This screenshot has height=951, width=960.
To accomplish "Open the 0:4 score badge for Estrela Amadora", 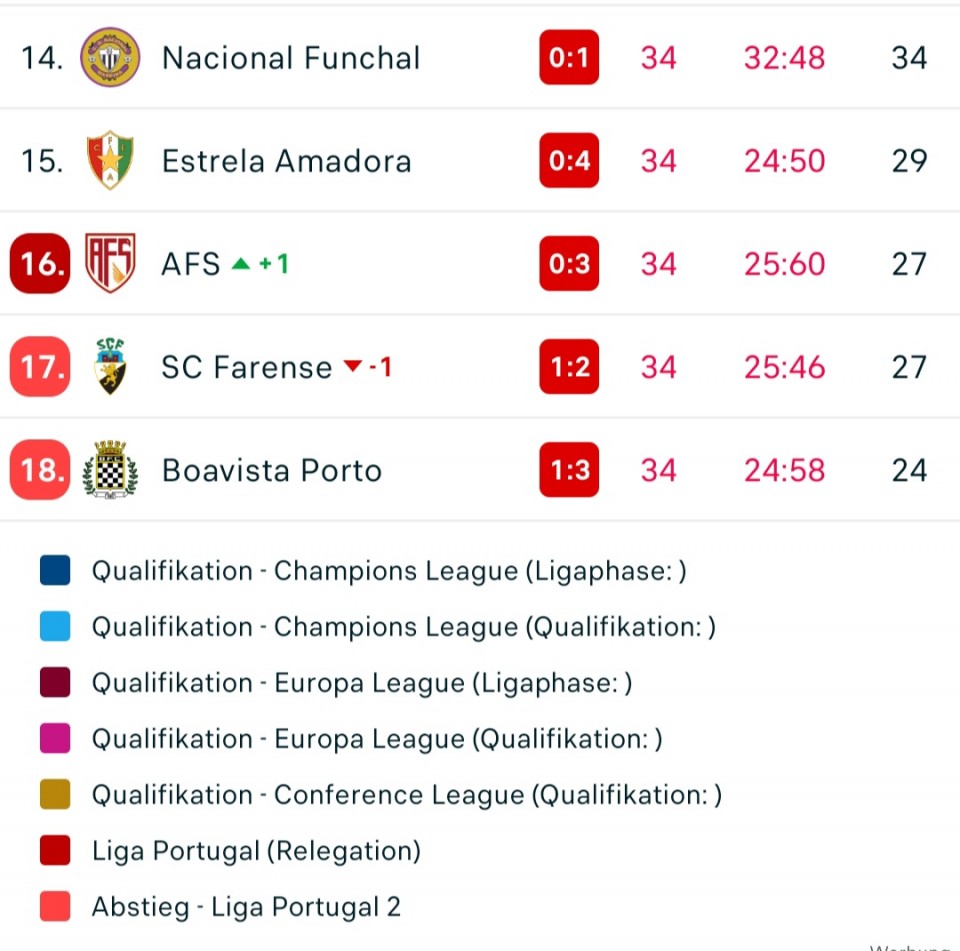I will click(569, 160).
